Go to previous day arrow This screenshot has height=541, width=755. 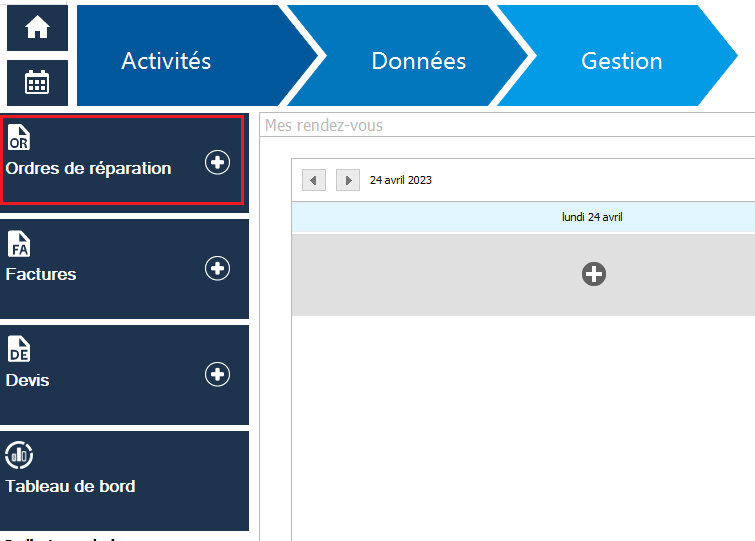314,180
